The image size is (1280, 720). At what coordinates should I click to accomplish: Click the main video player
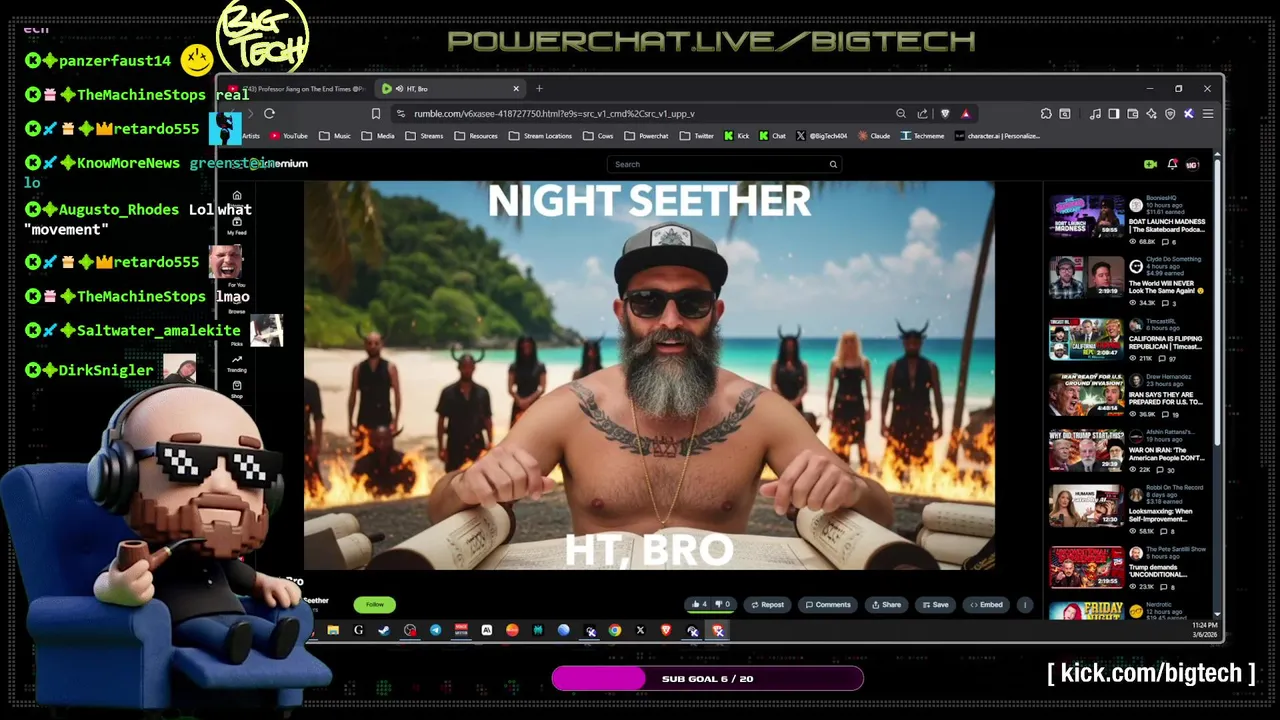(649, 375)
